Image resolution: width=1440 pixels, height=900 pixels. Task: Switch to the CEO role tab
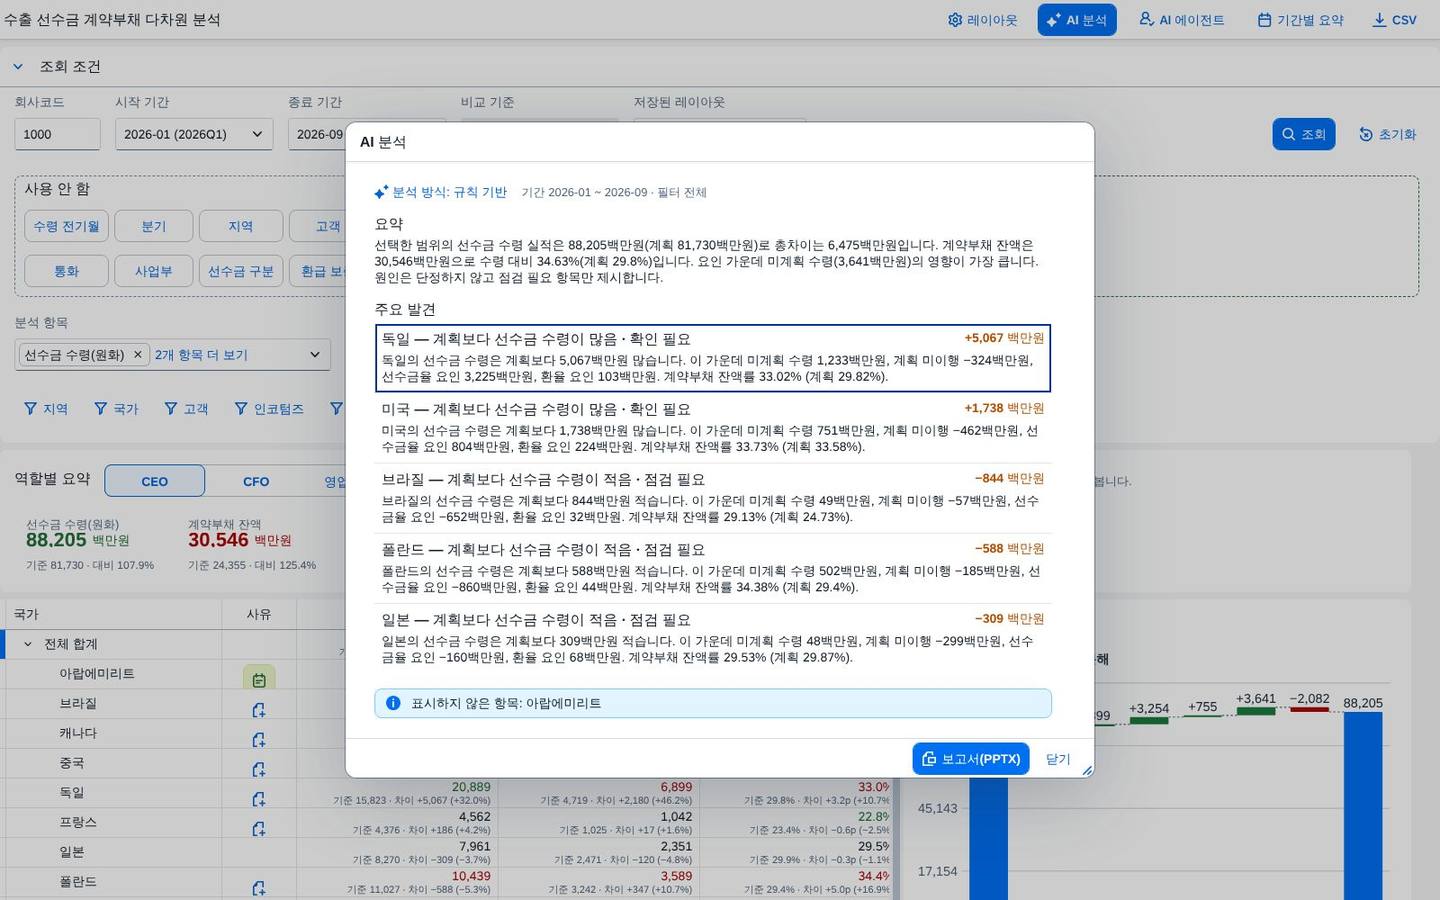[155, 481]
